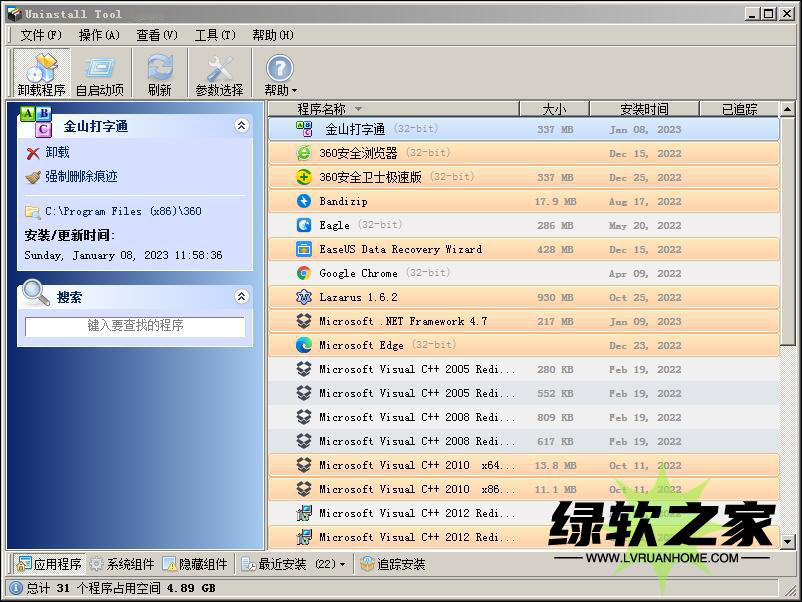Collapse the 金山打字通 details panel
The width and height of the screenshot is (802, 602).
(x=241, y=126)
